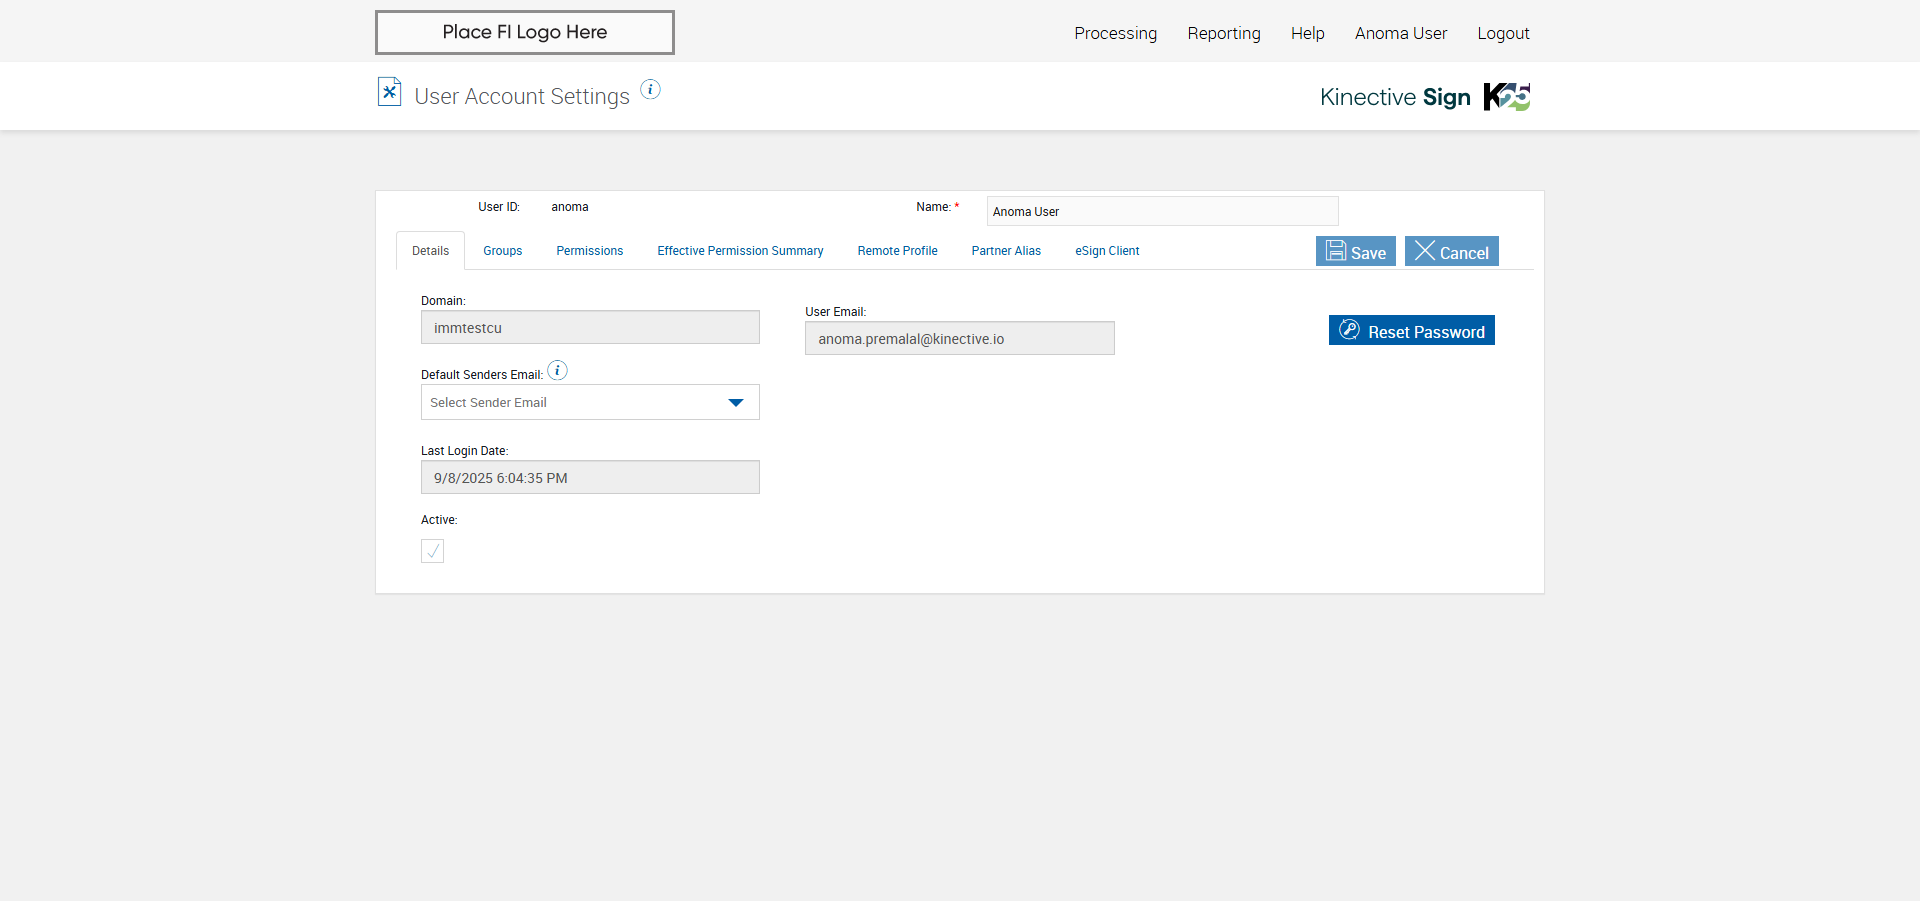This screenshot has height=901, width=1920.
Task: Click the Logout link
Action: 1503,33
